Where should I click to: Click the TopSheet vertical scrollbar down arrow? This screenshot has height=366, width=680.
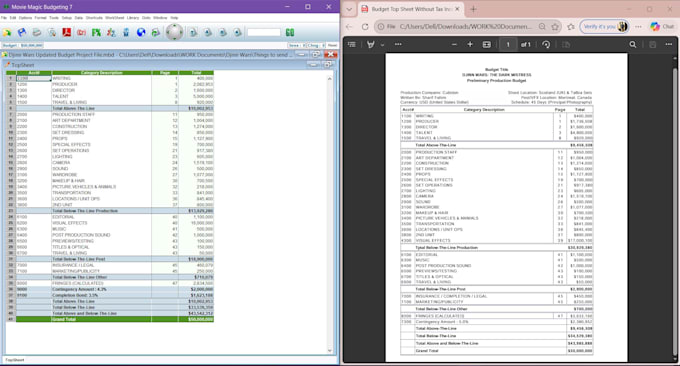330,350
